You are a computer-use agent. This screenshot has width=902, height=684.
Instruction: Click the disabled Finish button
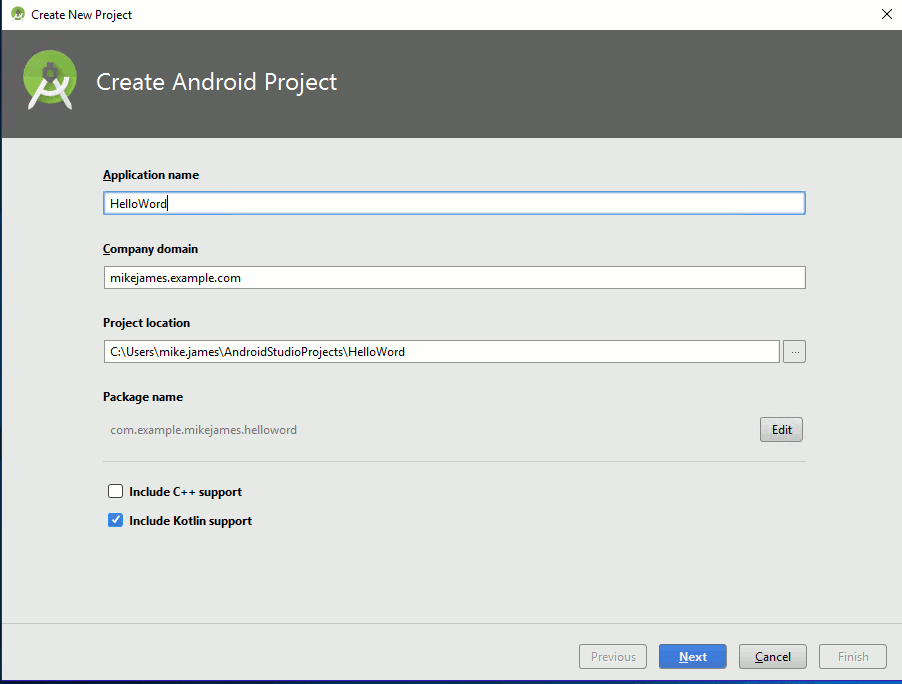[853, 656]
